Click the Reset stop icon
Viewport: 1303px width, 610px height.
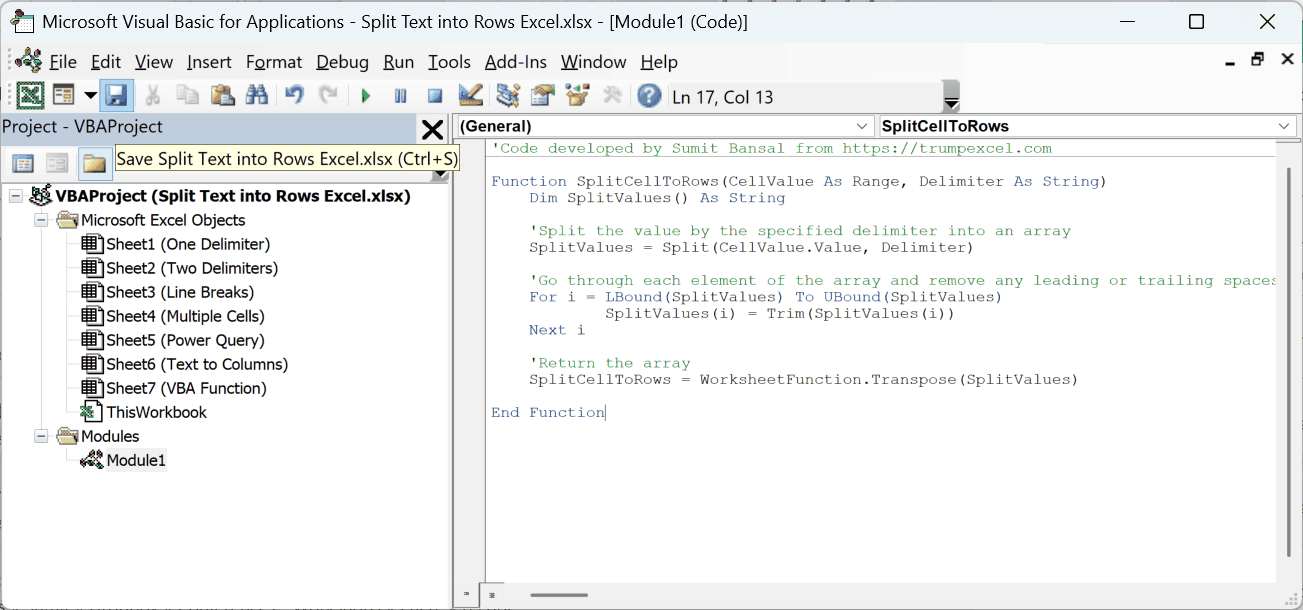point(435,96)
